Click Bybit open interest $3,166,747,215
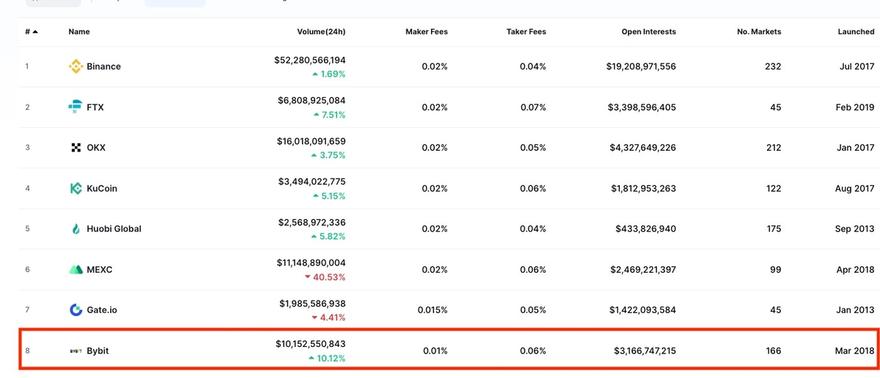880x378 pixels. click(x=645, y=351)
